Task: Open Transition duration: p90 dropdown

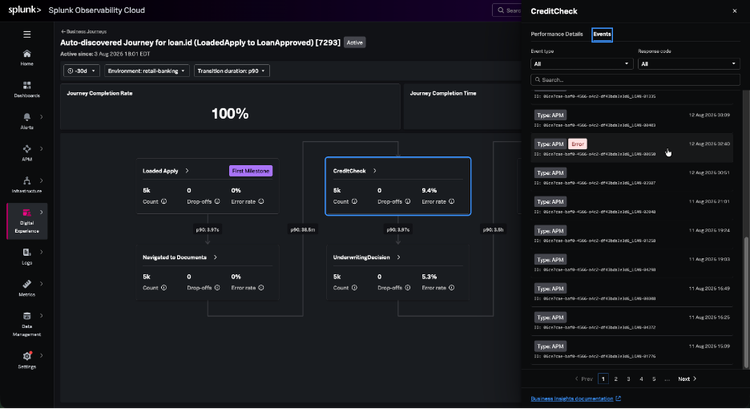Action: [x=232, y=71]
